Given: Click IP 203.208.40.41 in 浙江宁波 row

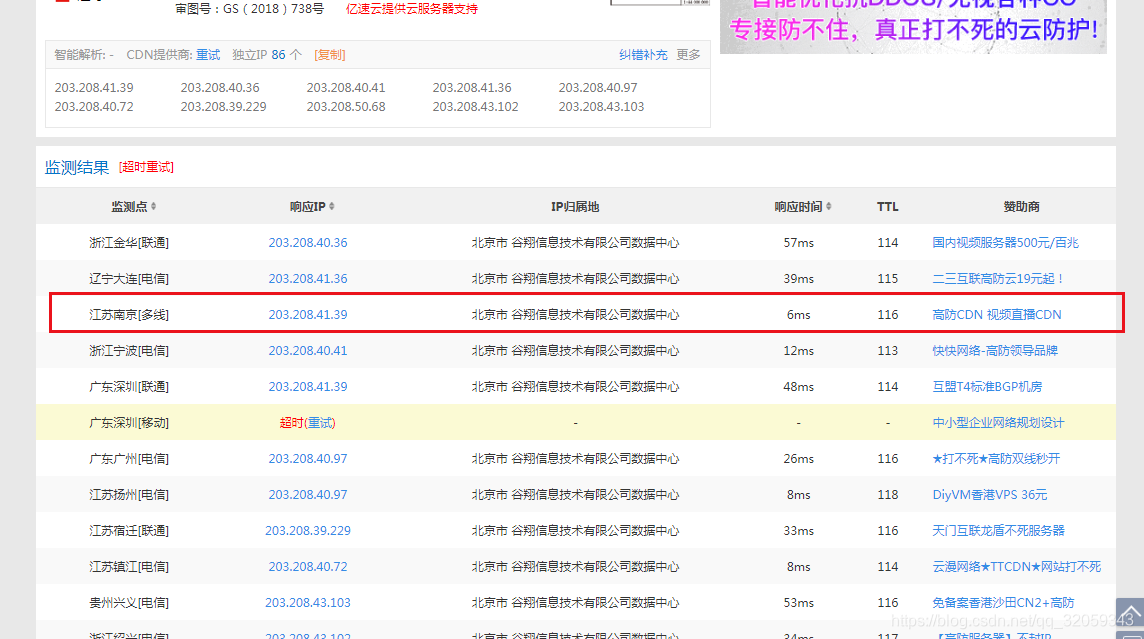Looking at the screenshot, I should click(308, 351).
